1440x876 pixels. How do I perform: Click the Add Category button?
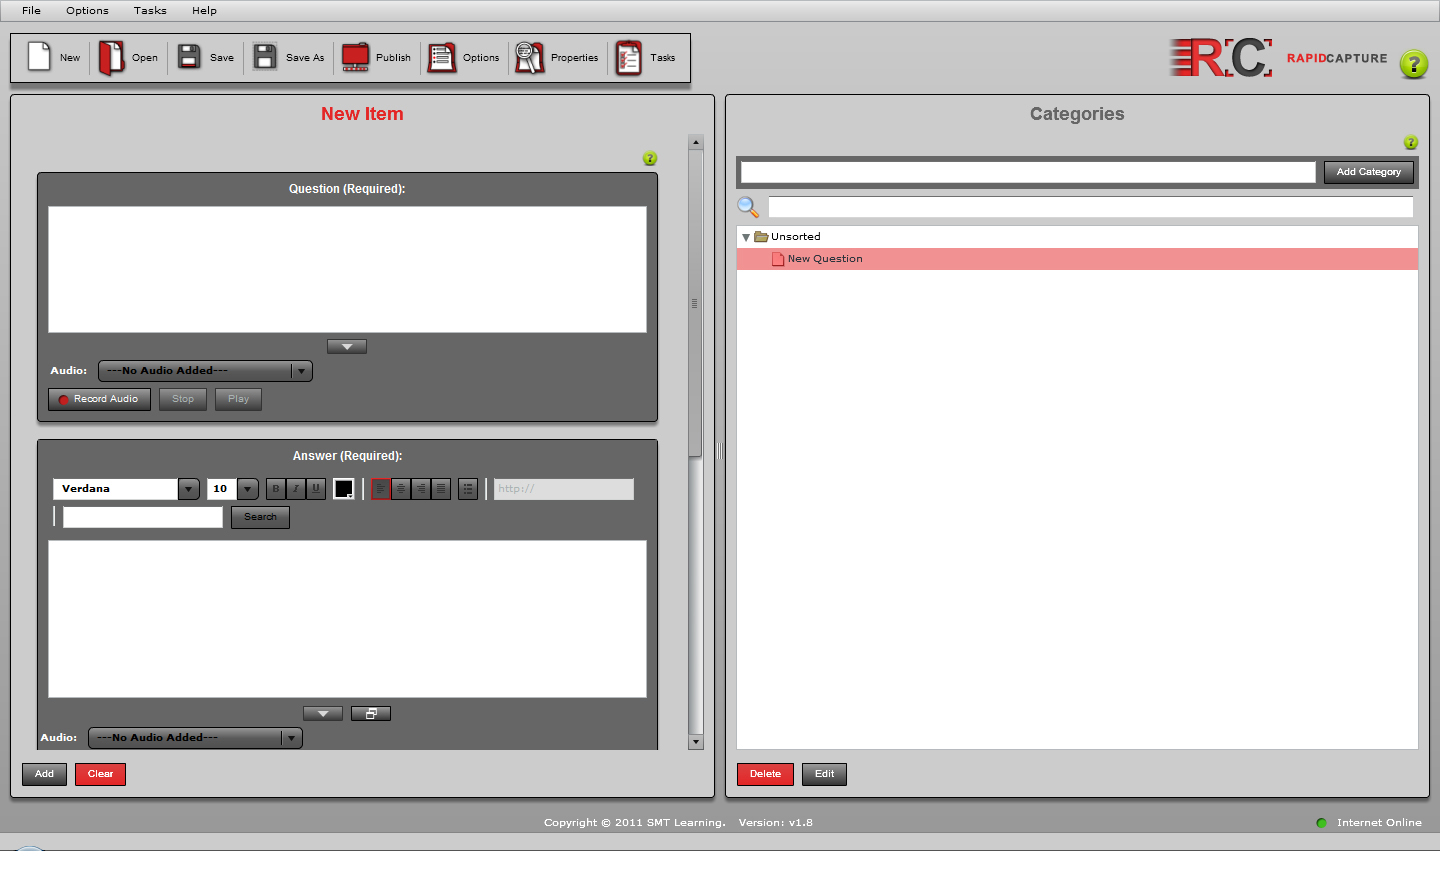tap(1368, 172)
